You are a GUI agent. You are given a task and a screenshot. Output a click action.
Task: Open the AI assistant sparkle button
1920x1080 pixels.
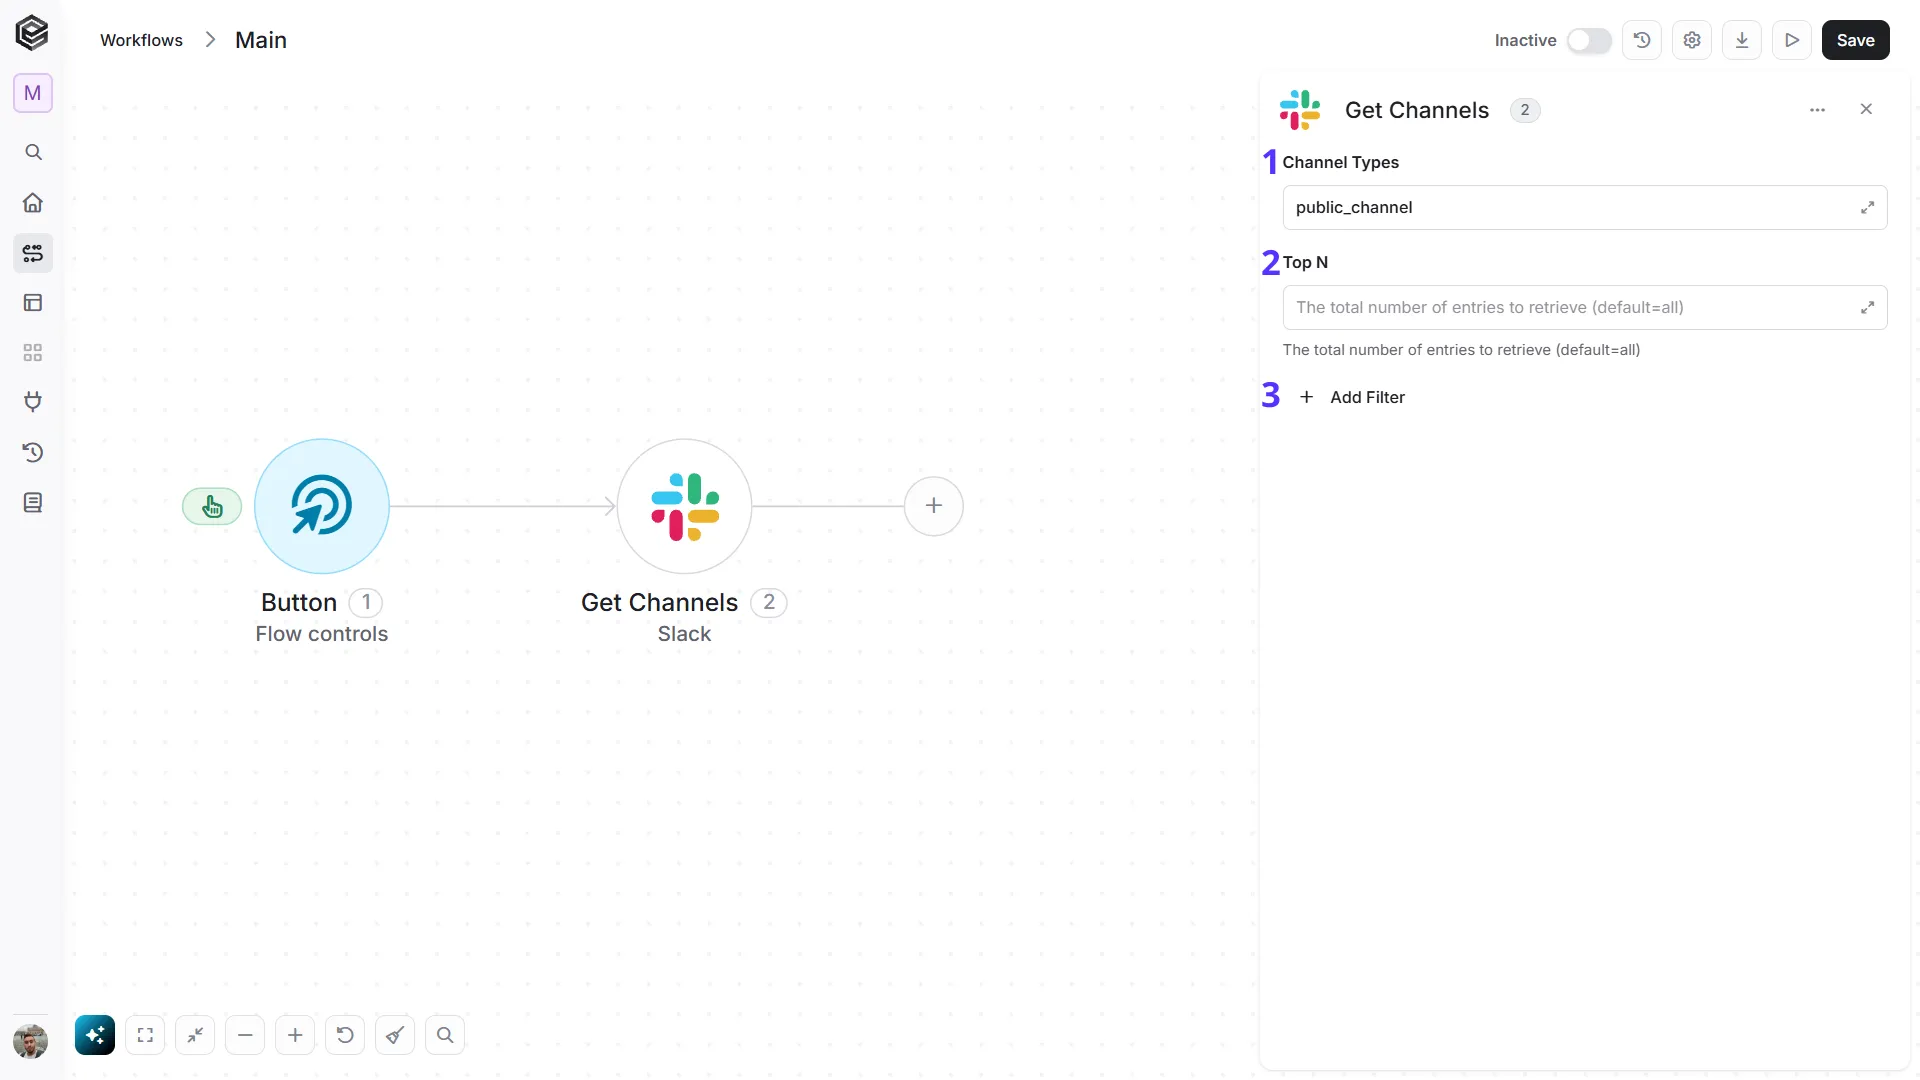coord(95,1035)
